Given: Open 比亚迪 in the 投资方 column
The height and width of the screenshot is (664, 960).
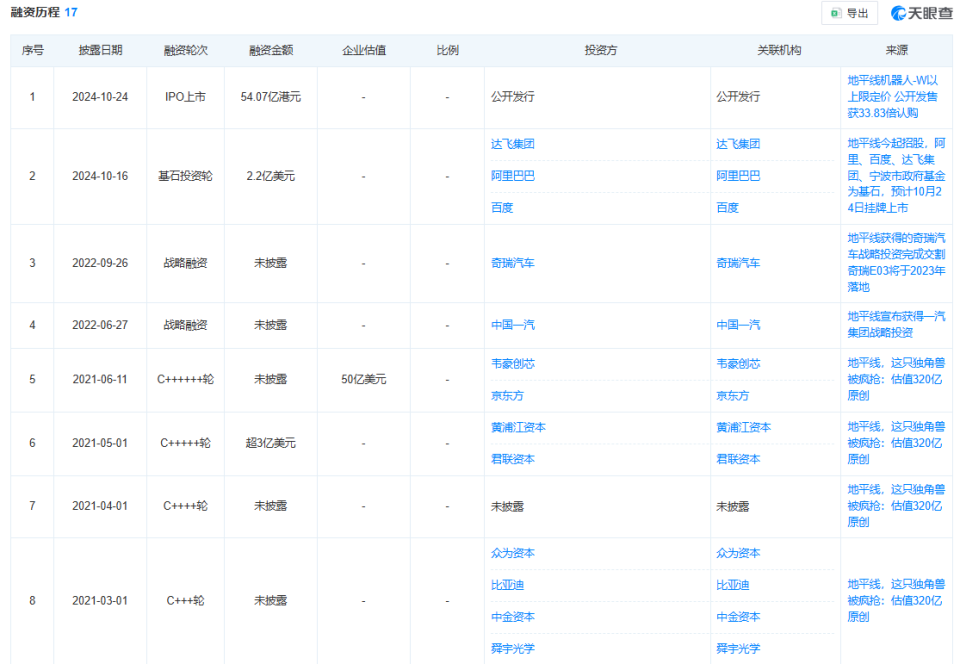Looking at the screenshot, I should [508, 585].
